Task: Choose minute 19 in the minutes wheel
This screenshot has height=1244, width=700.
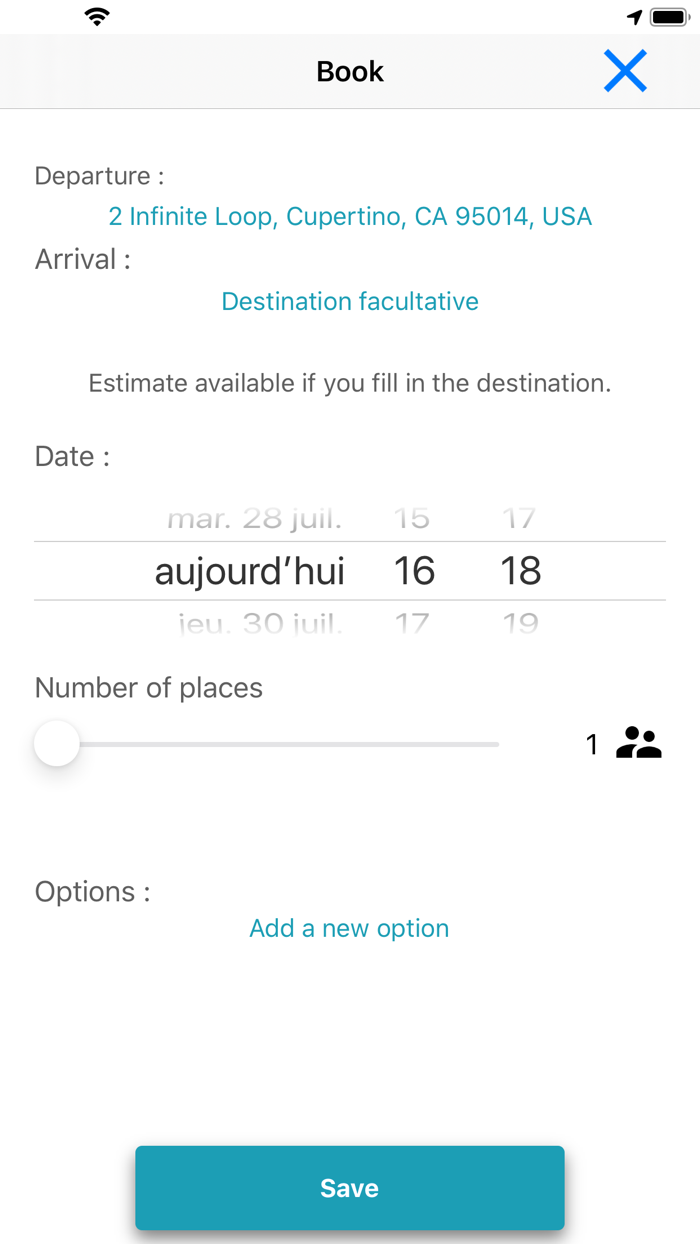Action: pyautogui.click(x=520, y=624)
